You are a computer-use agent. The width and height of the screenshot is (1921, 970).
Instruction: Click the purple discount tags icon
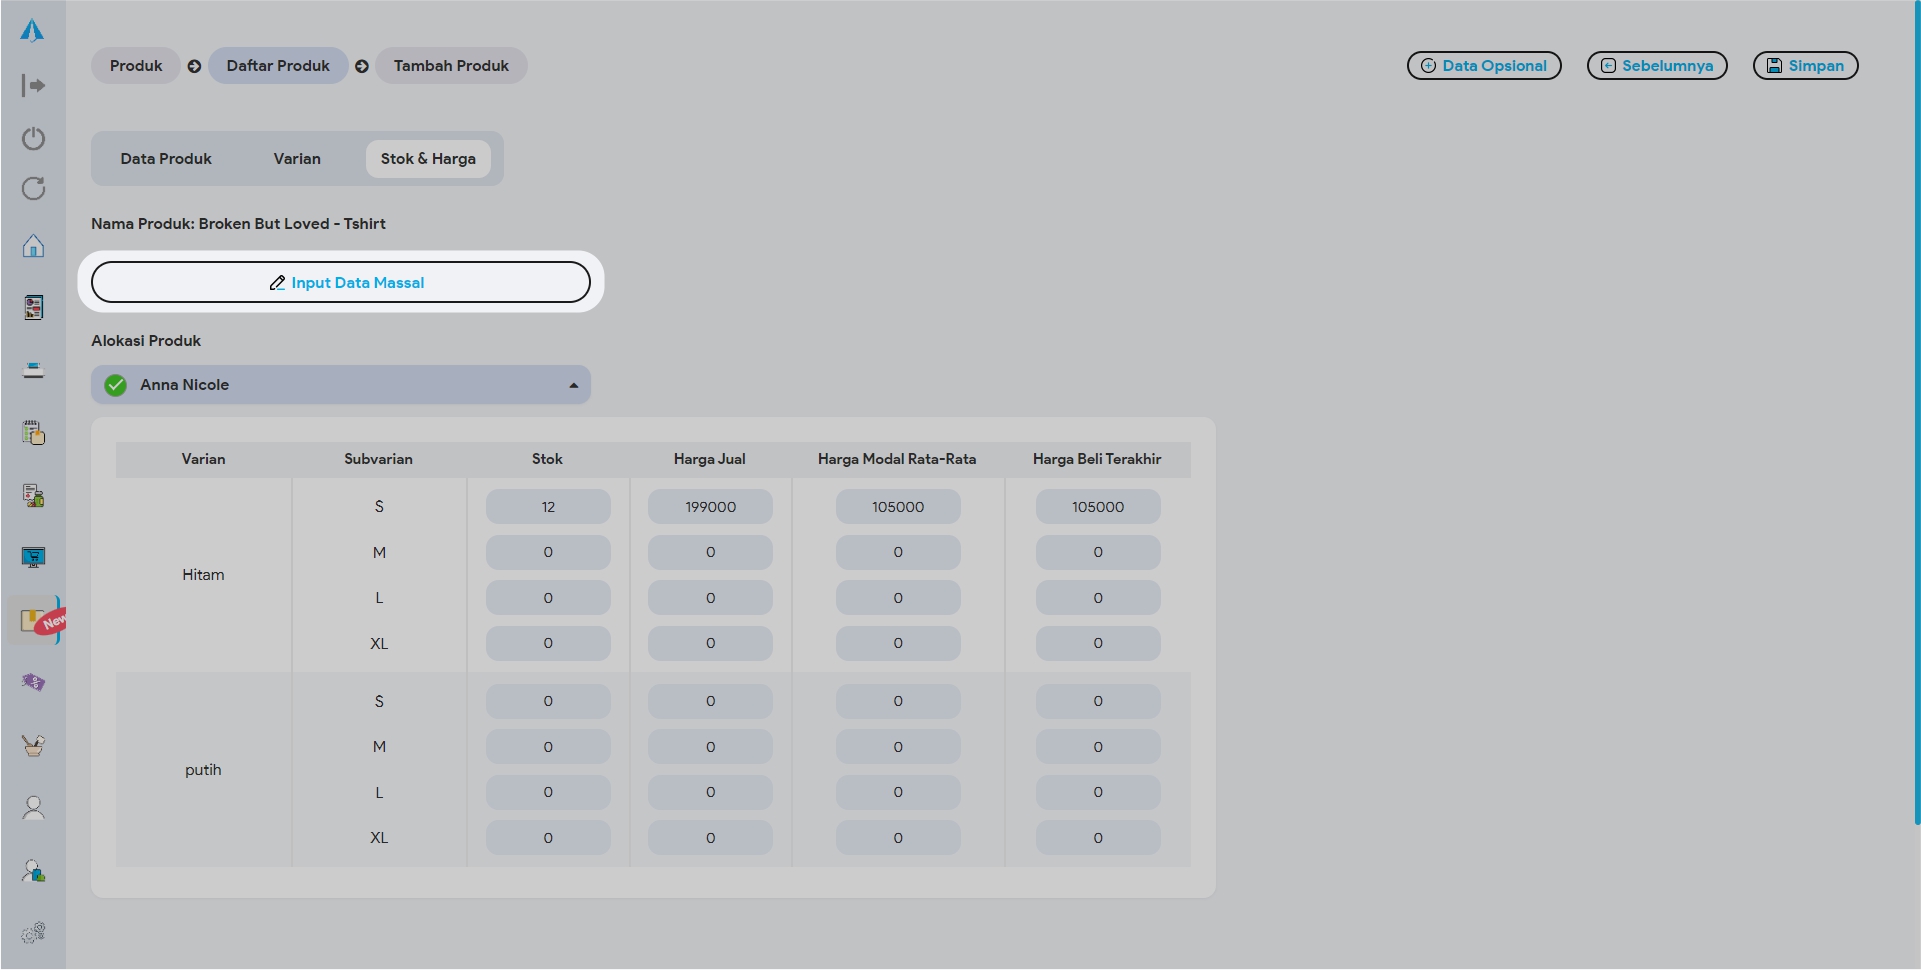(33, 683)
